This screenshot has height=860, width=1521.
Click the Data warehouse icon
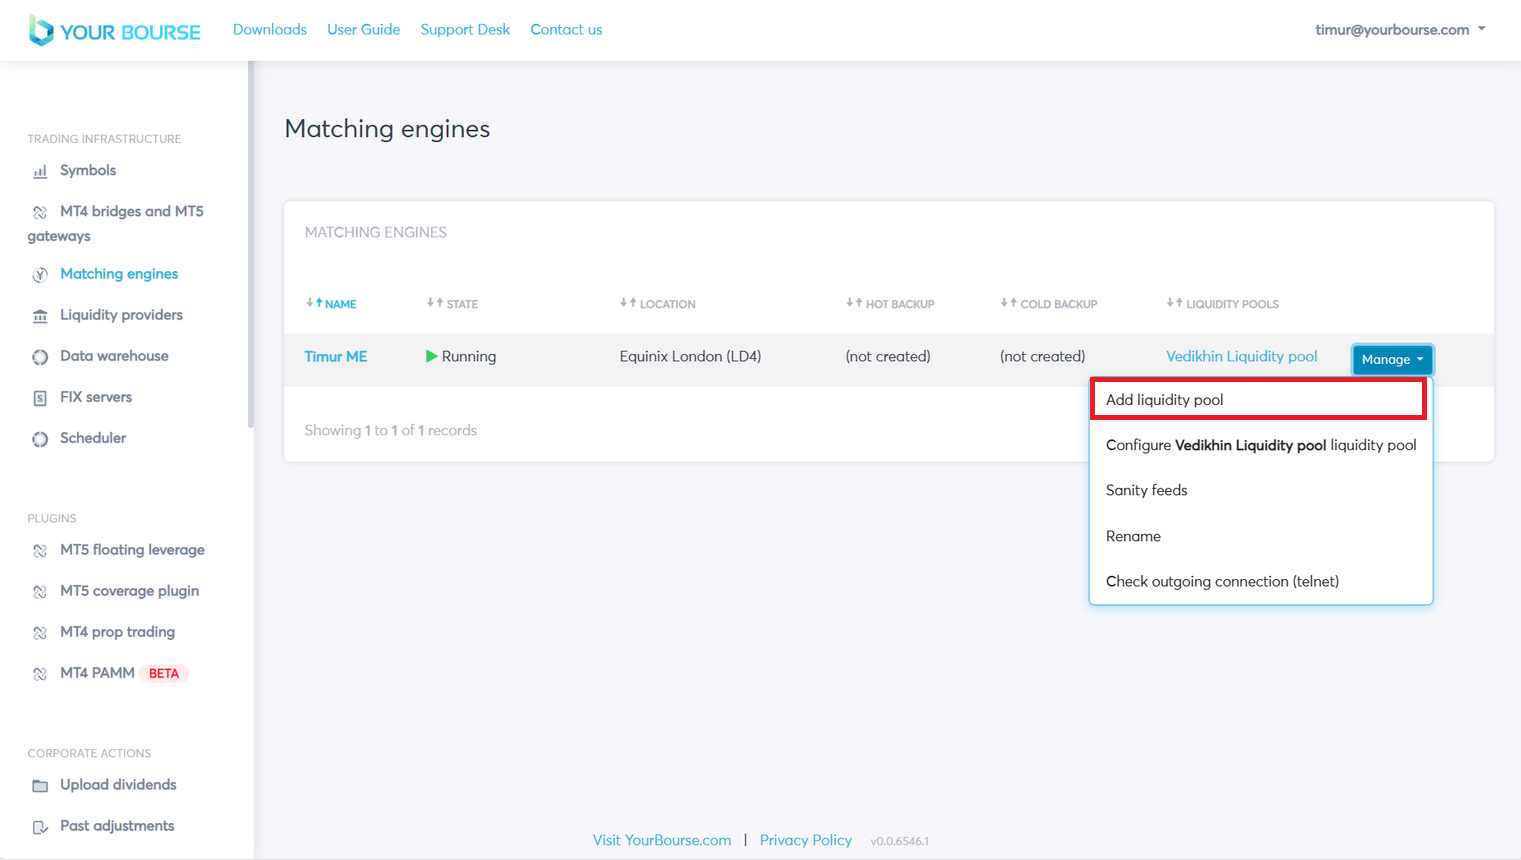(40, 357)
